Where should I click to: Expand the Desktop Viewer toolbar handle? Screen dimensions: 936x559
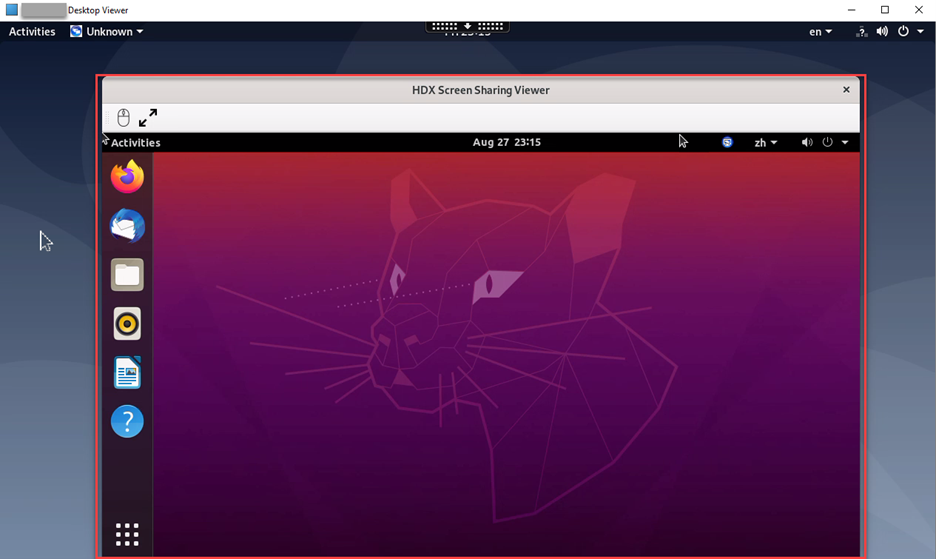click(x=467, y=26)
